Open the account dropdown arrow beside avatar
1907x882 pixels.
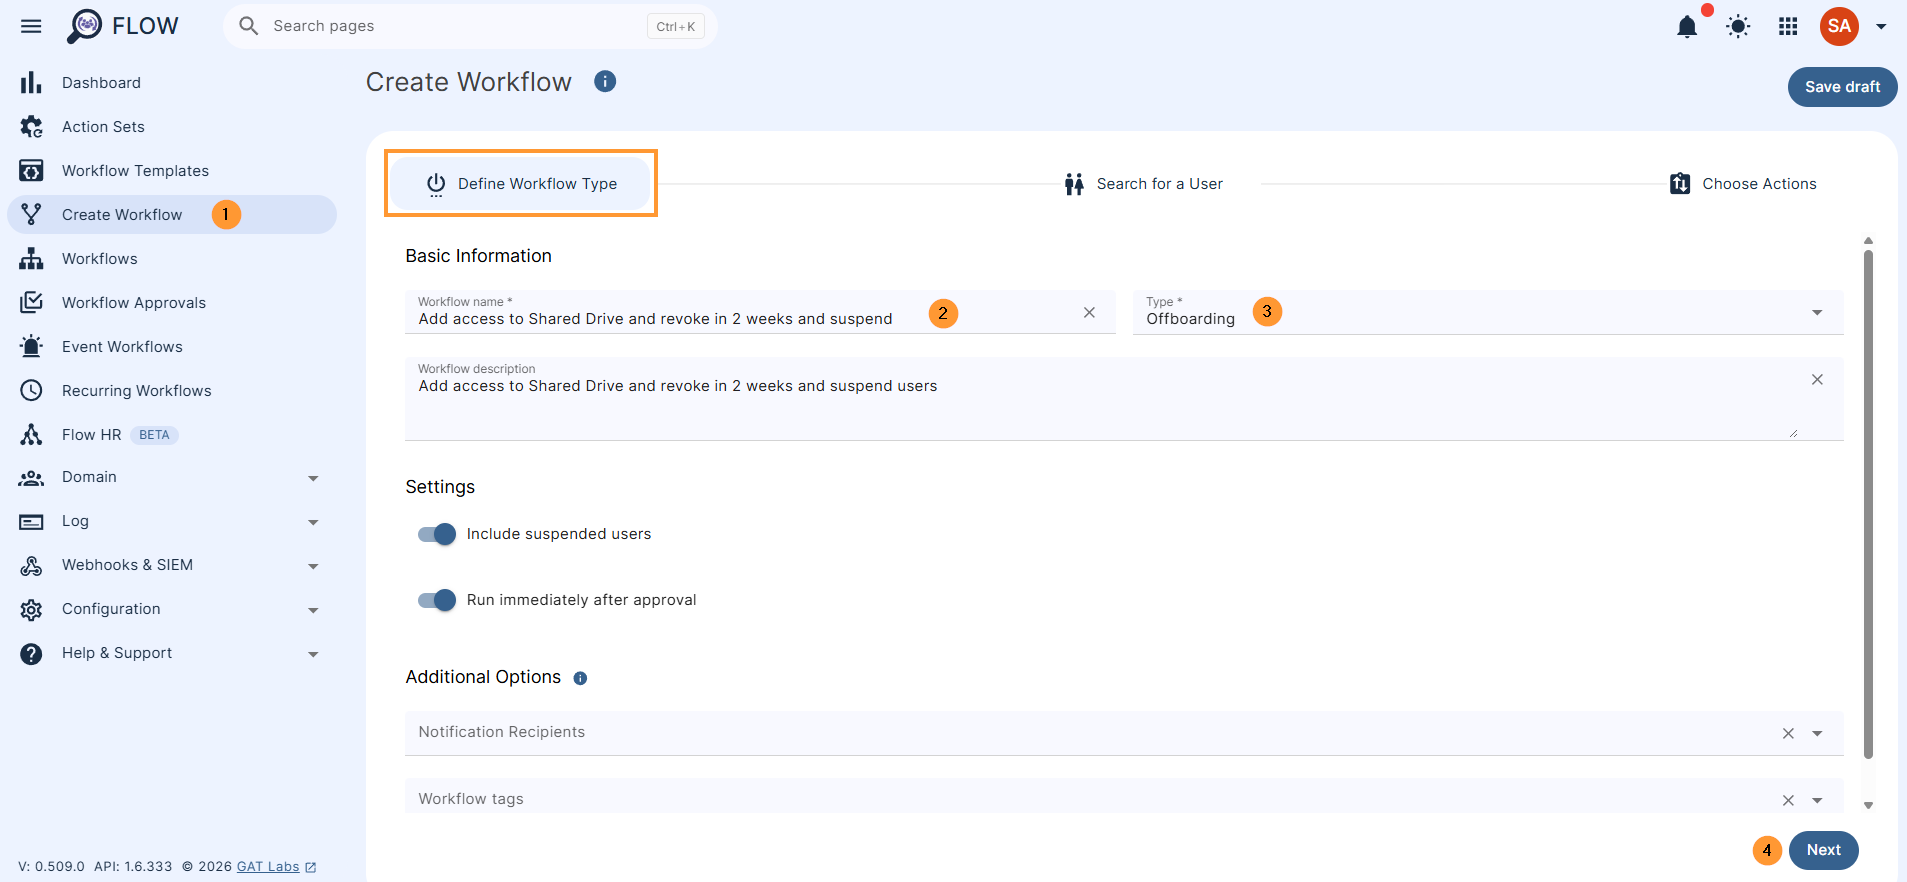[x=1881, y=27]
